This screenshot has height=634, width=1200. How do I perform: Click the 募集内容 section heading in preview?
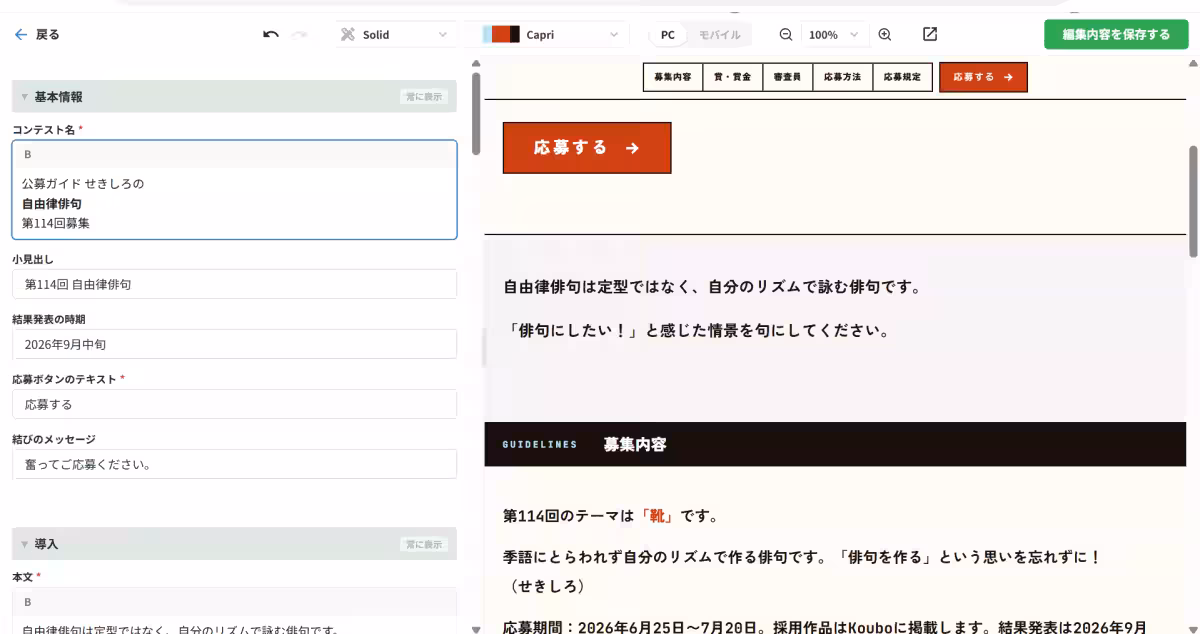point(635,444)
